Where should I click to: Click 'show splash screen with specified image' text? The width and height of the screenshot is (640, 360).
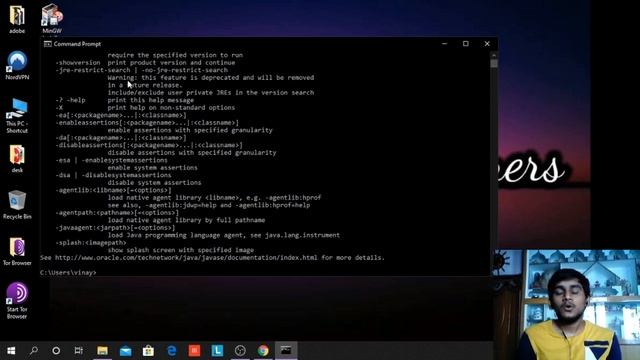[181, 250]
